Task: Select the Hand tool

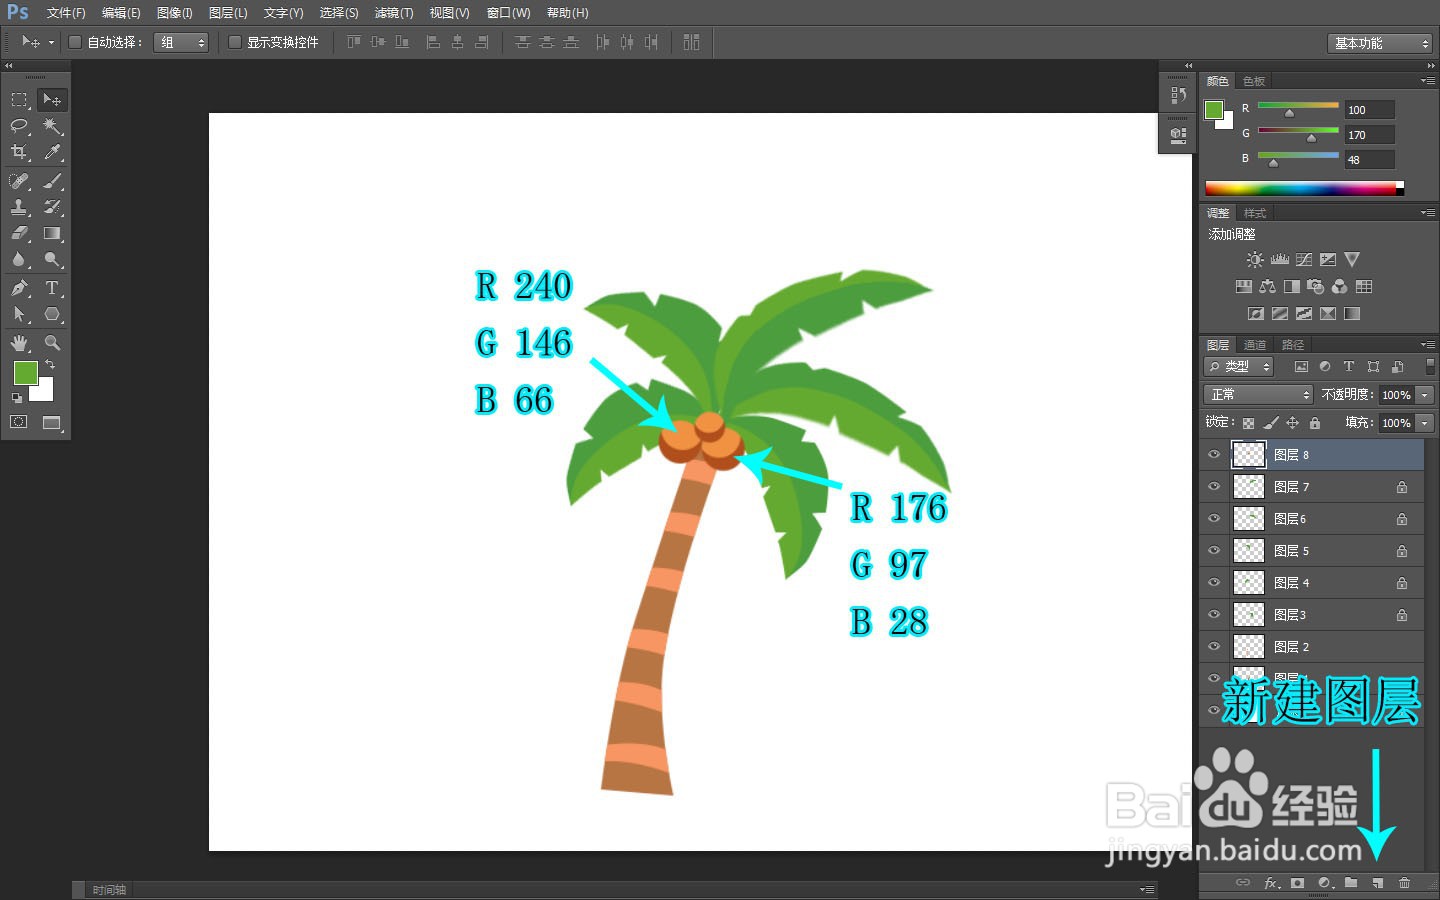Action: [x=19, y=343]
